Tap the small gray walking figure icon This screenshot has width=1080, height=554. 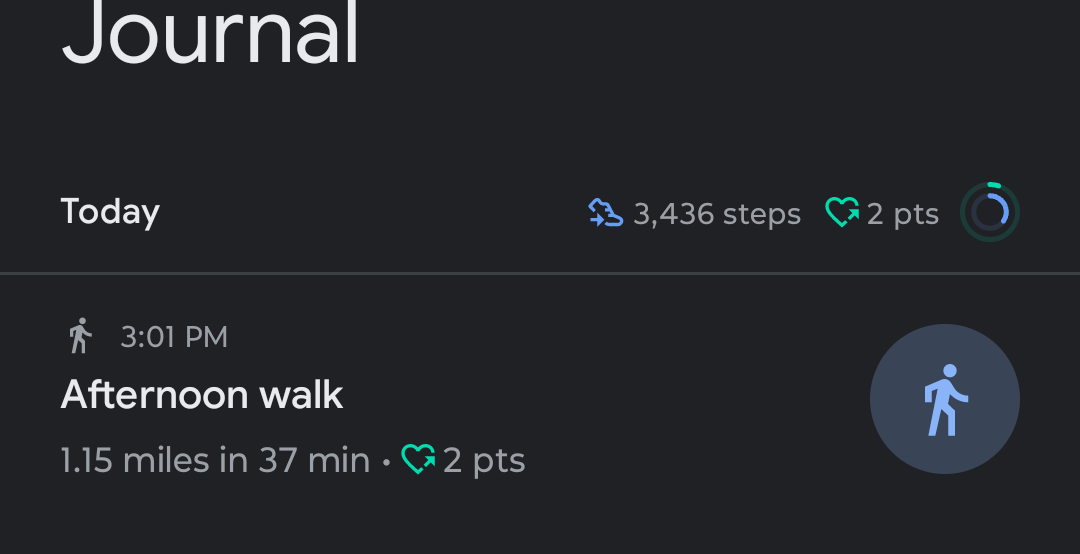coord(81,336)
